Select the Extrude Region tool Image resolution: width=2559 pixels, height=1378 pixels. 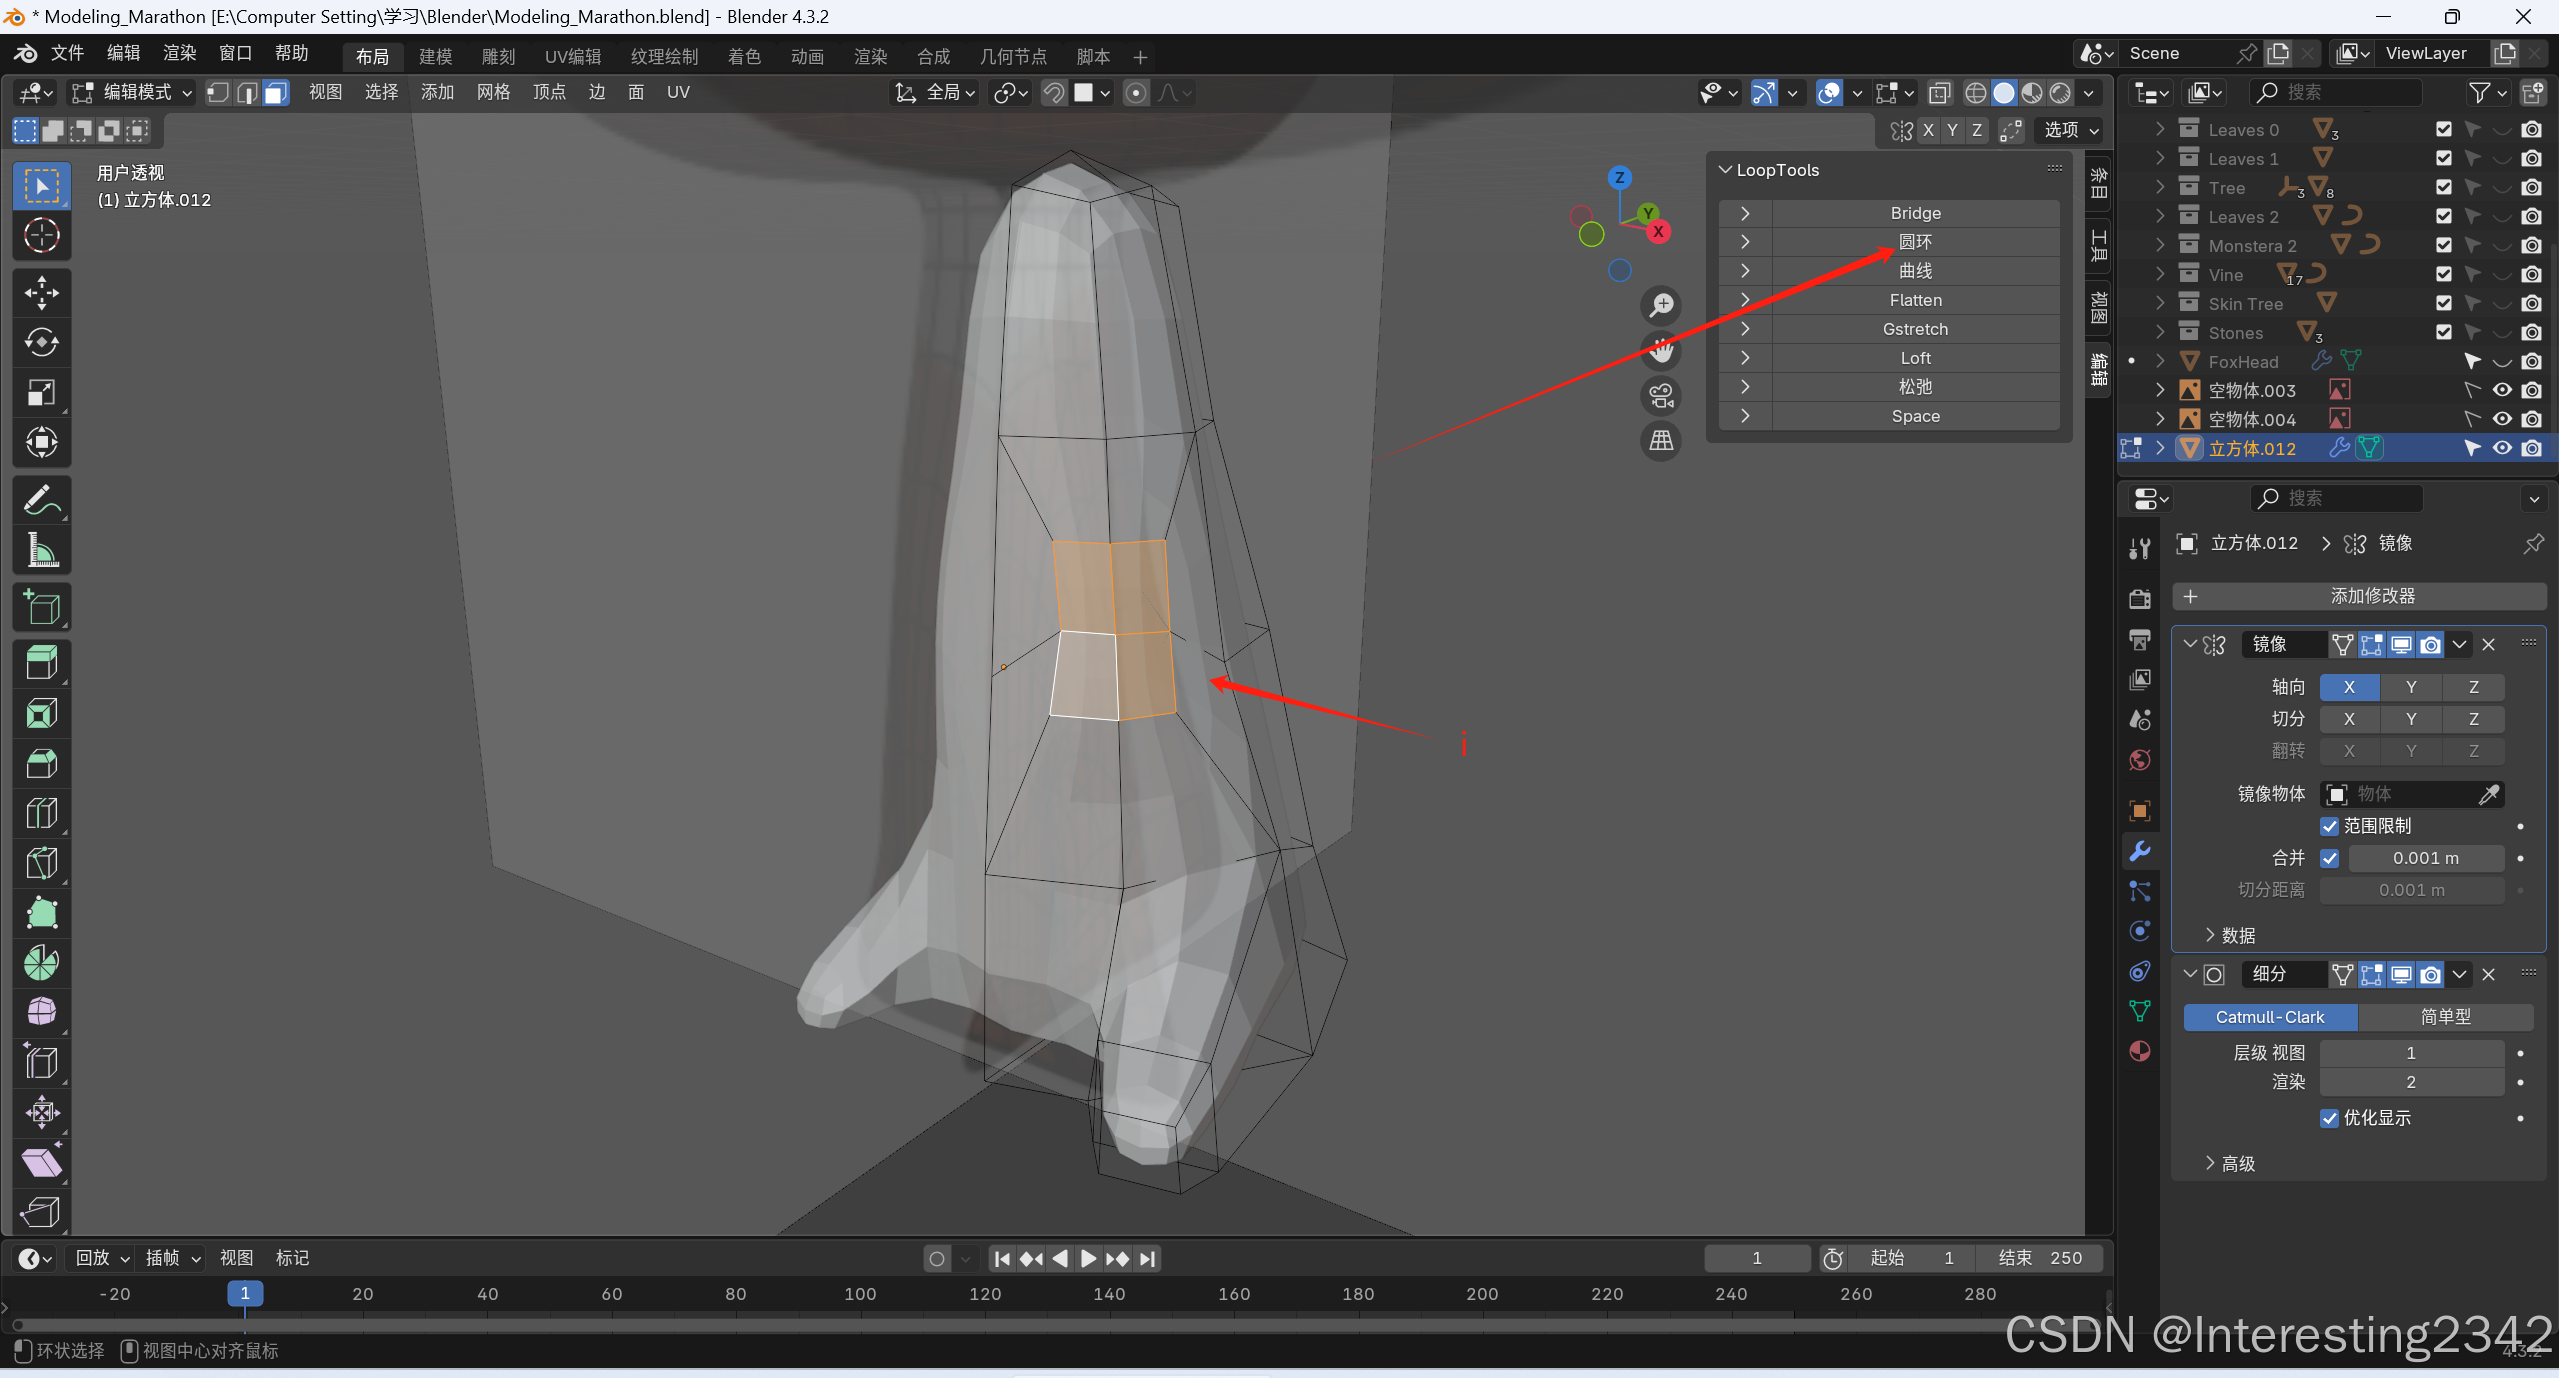pos(41,663)
